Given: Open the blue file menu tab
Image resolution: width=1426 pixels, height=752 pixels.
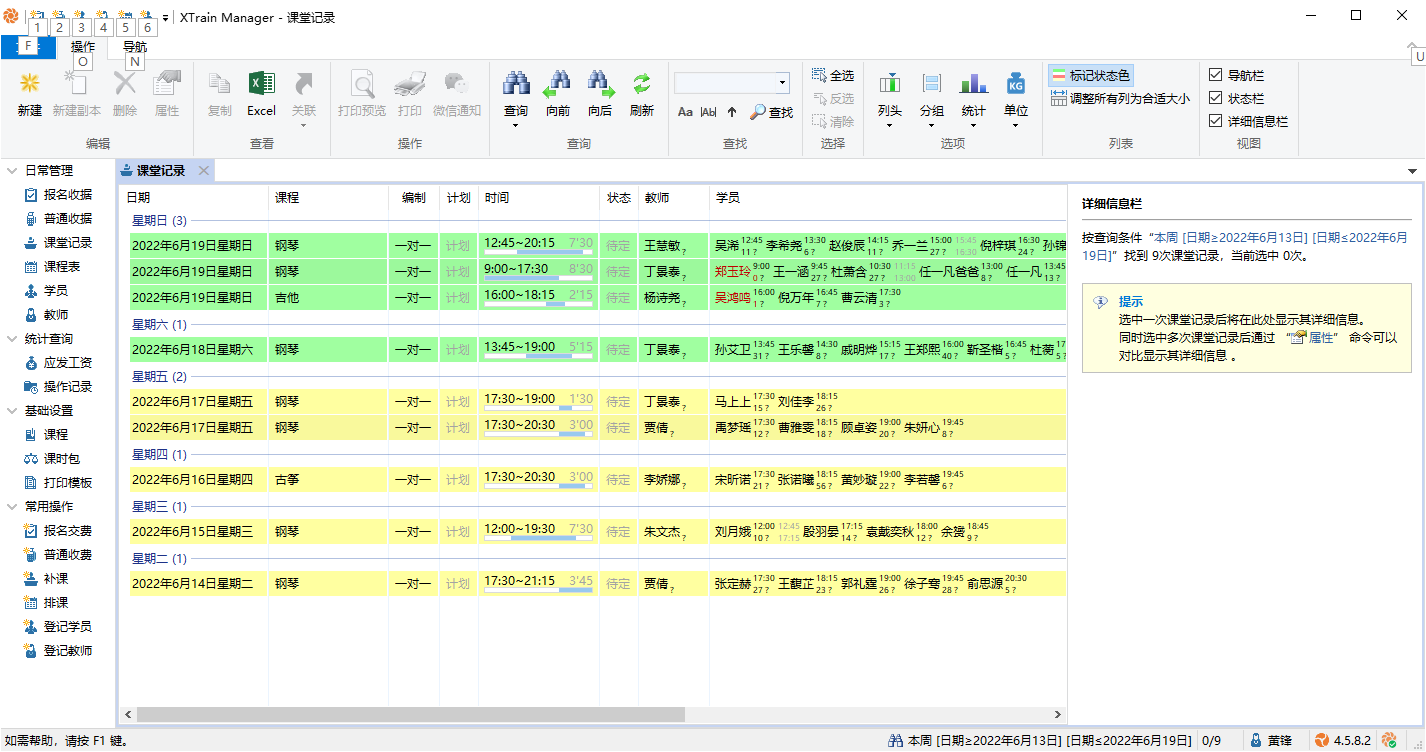Looking at the screenshot, I should click(x=28, y=47).
